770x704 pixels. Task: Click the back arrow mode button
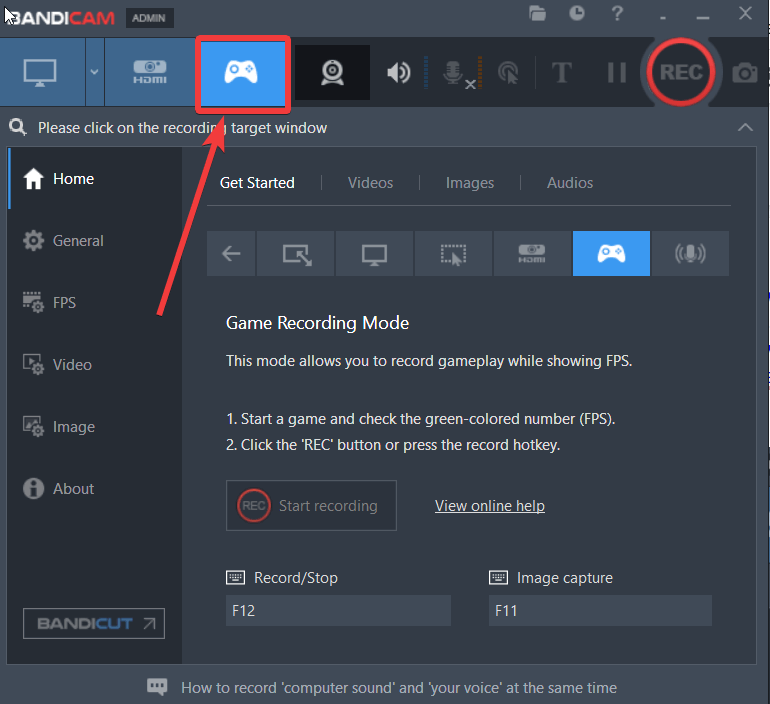tap(231, 253)
